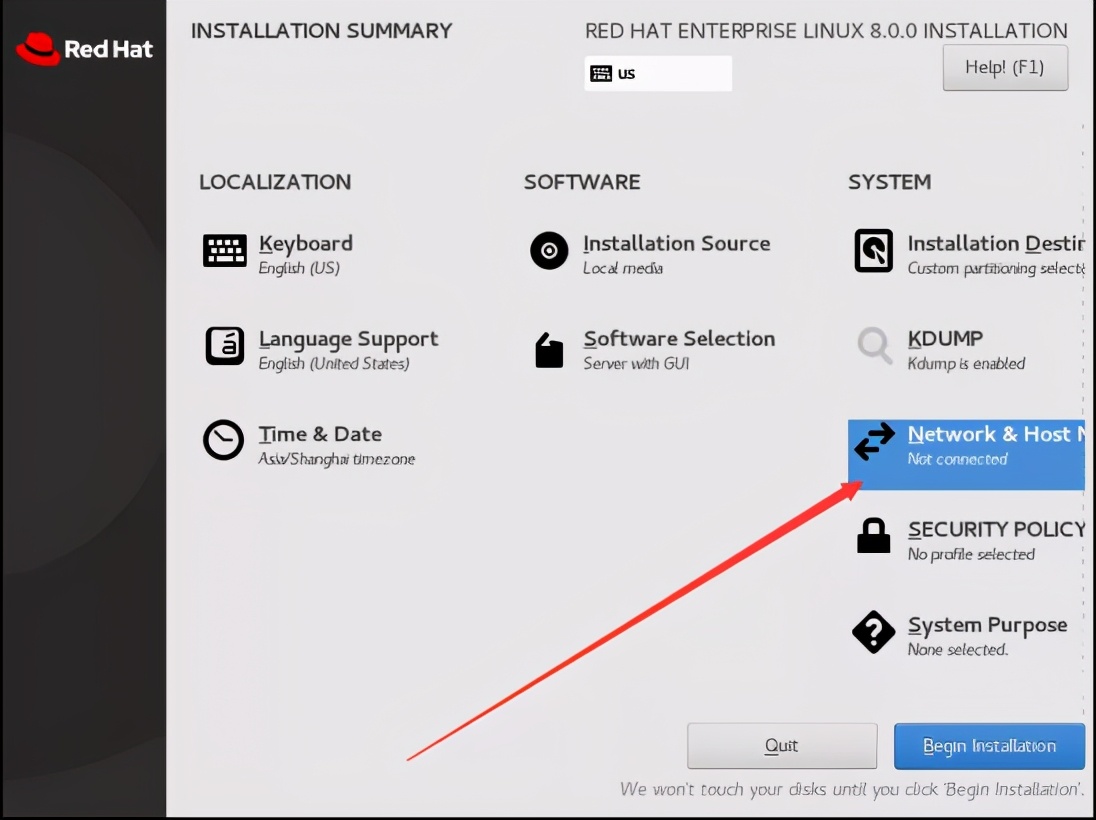Click the System Purpose question mark icon
The width and height of the screenshot is (1096, 820).
(874, 632)
